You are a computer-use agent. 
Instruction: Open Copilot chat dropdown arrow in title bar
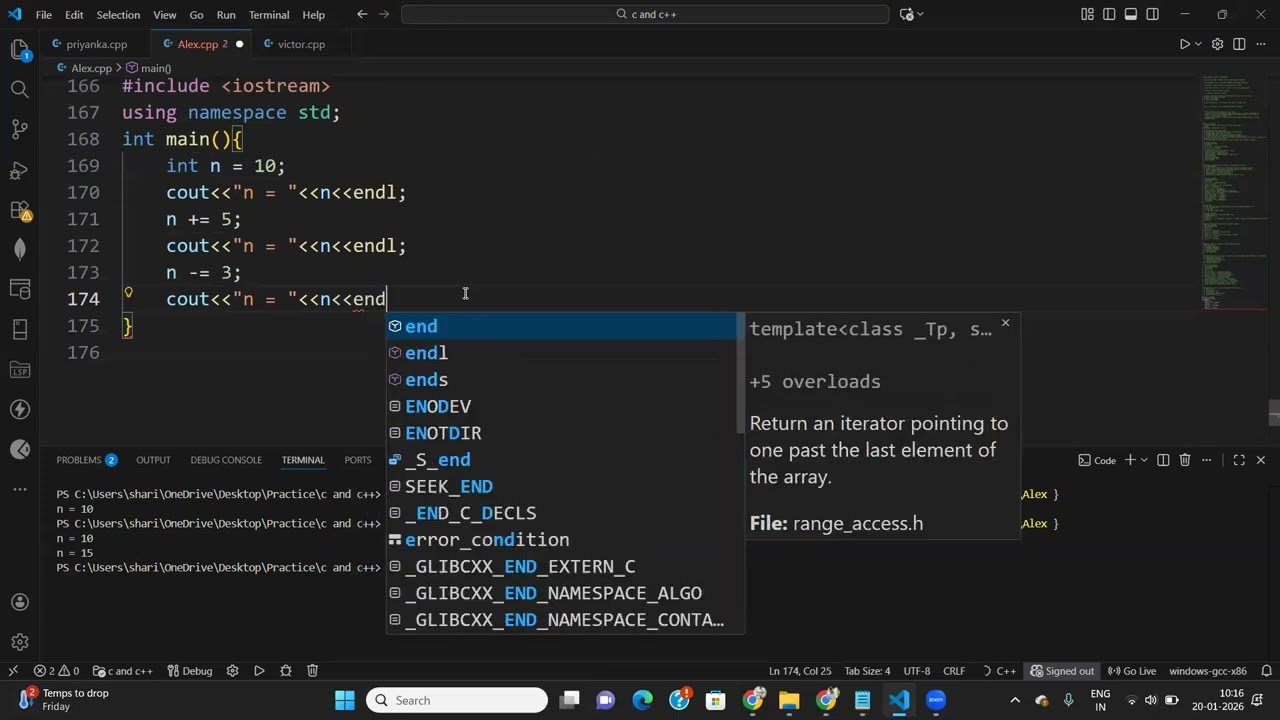[920, 14]
